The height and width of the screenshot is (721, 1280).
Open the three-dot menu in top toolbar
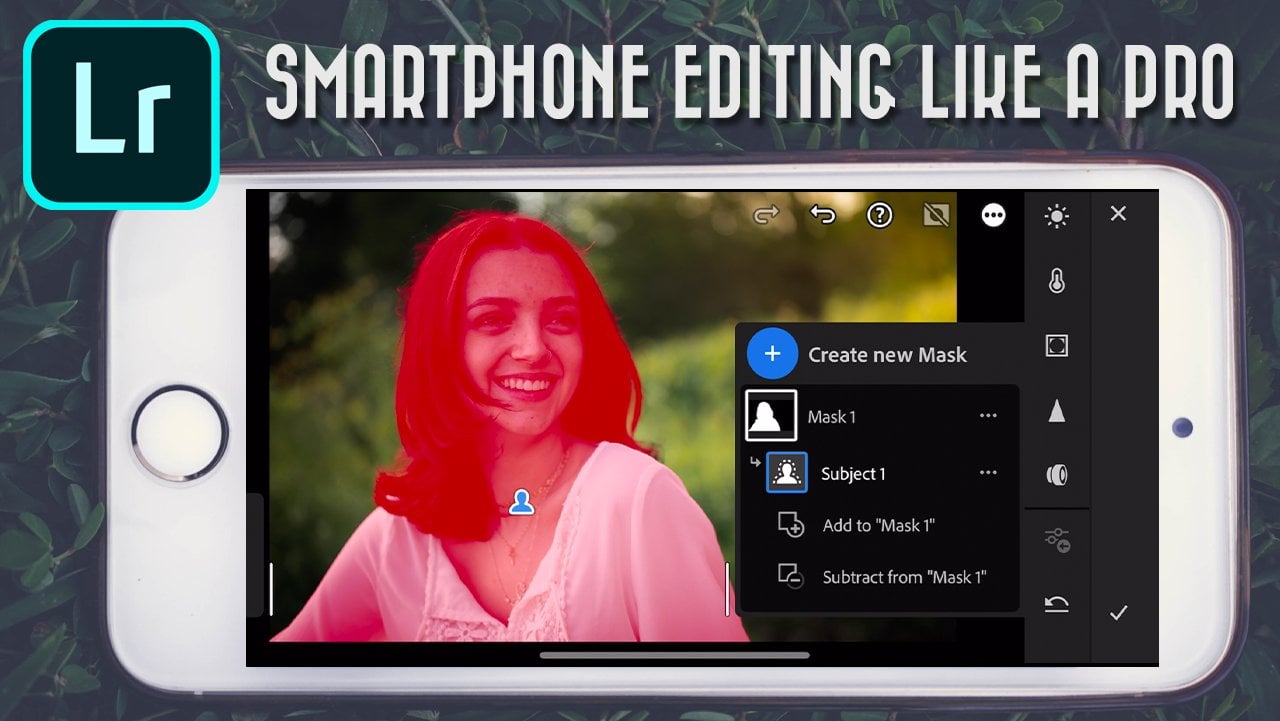click(x=993, y=215)
